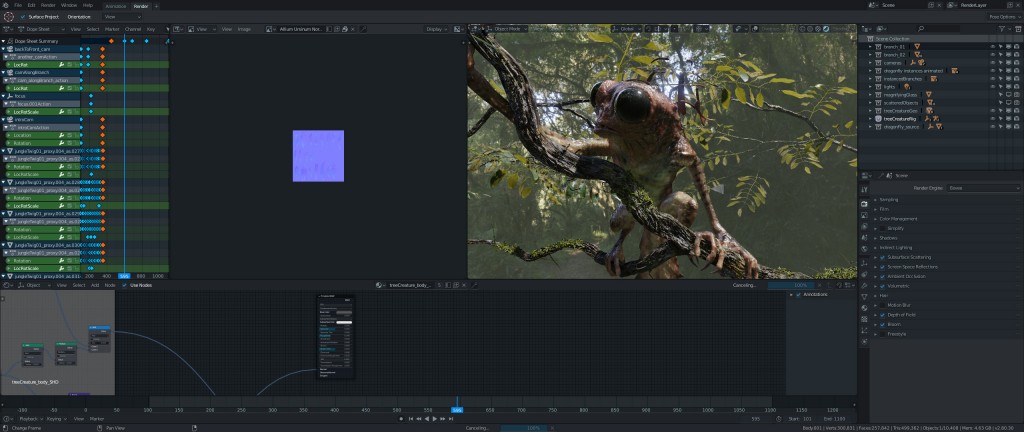Open the Dope Sheet editor type icon
Screen dimensions: 1024x432
(8, 29)
